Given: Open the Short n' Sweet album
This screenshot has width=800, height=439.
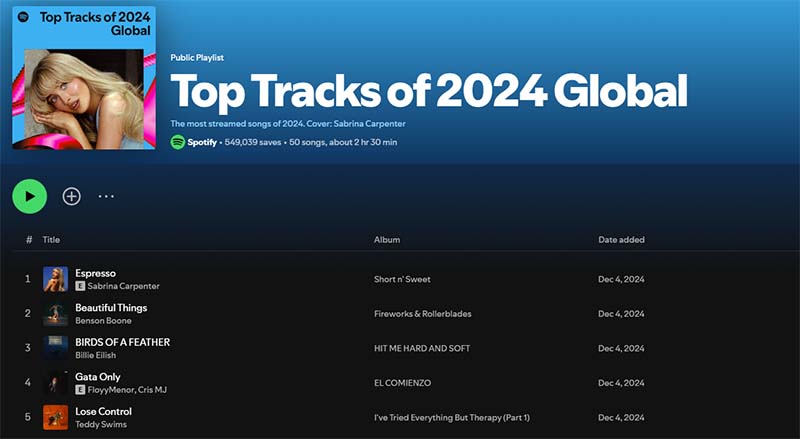Looking at the screenshot, I should tap(402, 279).
